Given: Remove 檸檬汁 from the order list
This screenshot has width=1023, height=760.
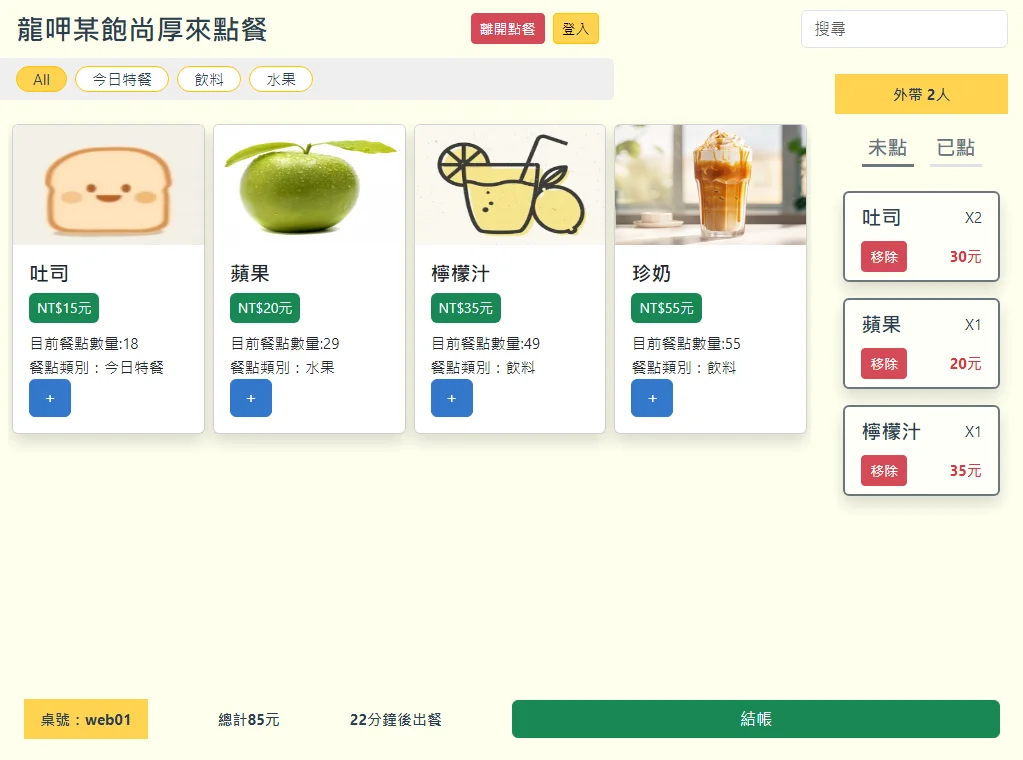Looking at the screenshot, I should [884, 470].
